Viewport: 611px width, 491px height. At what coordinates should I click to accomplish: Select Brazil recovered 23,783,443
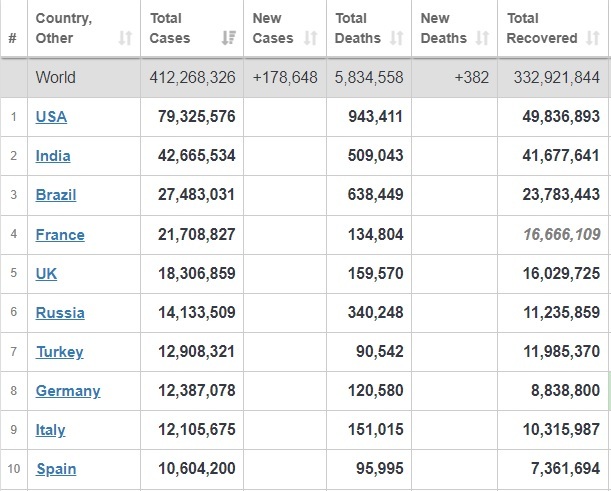(561, 195)
